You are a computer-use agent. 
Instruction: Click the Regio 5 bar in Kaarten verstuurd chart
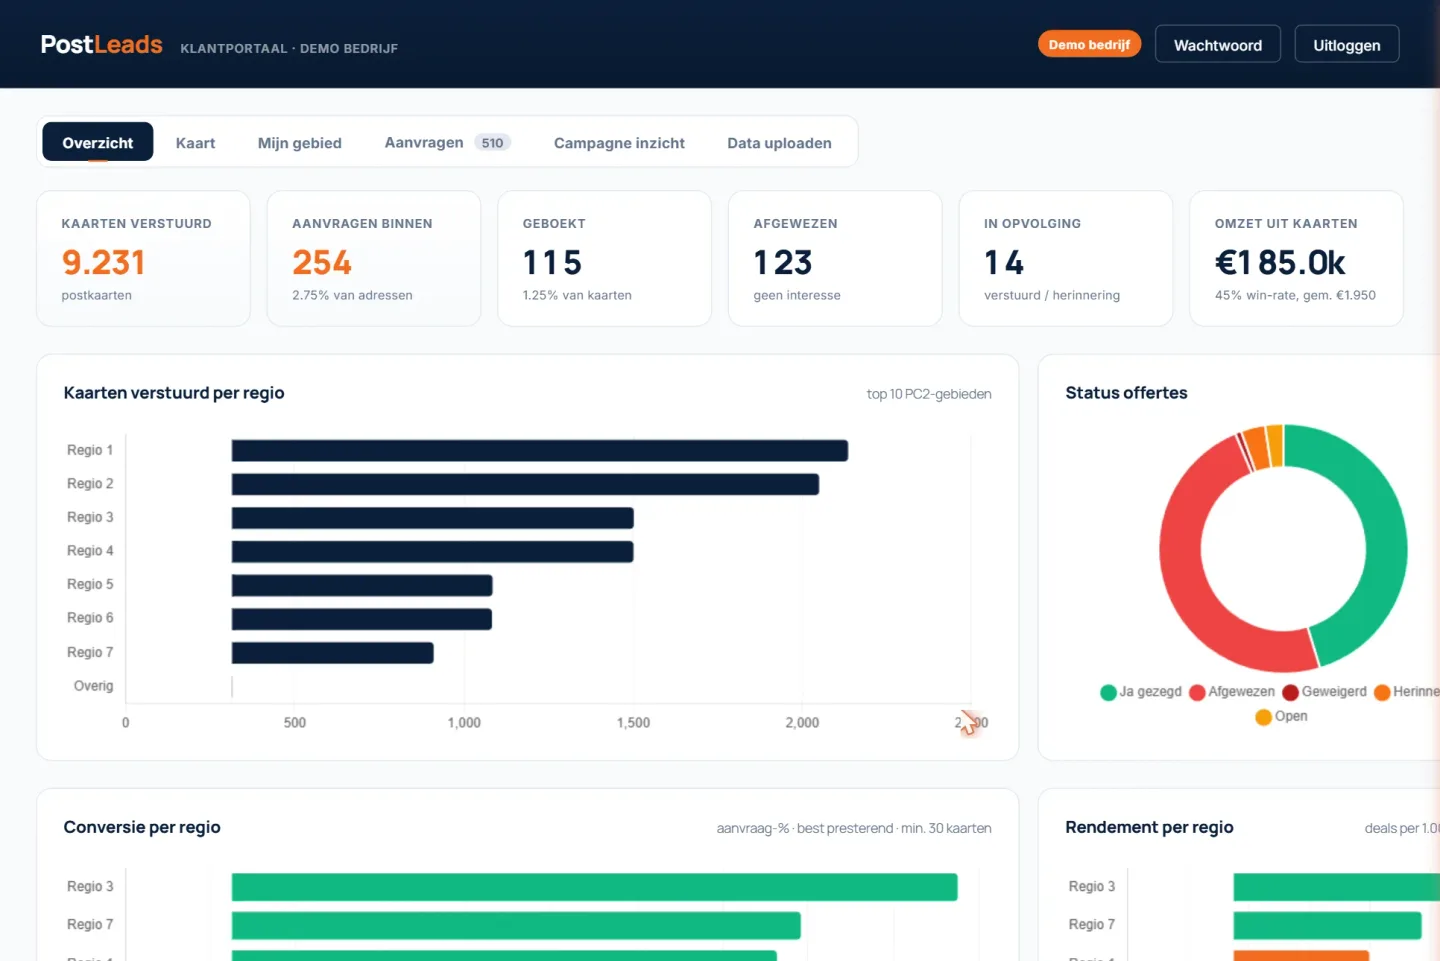[362, 585]
